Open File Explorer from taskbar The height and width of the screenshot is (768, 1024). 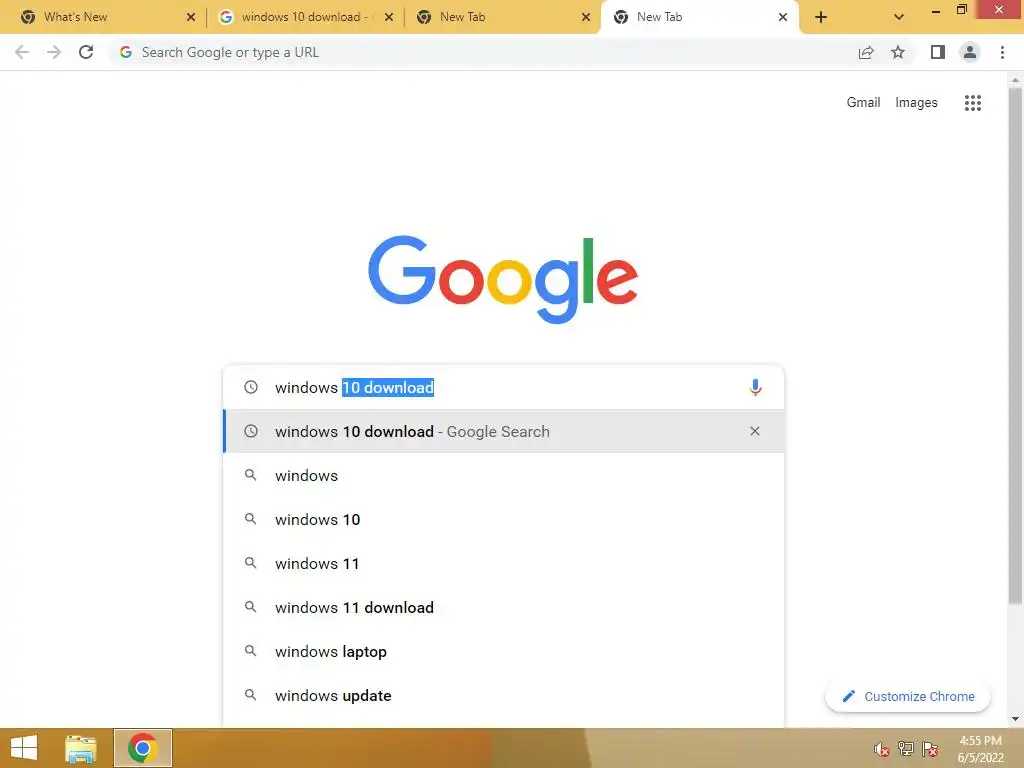tap(81, 748)
